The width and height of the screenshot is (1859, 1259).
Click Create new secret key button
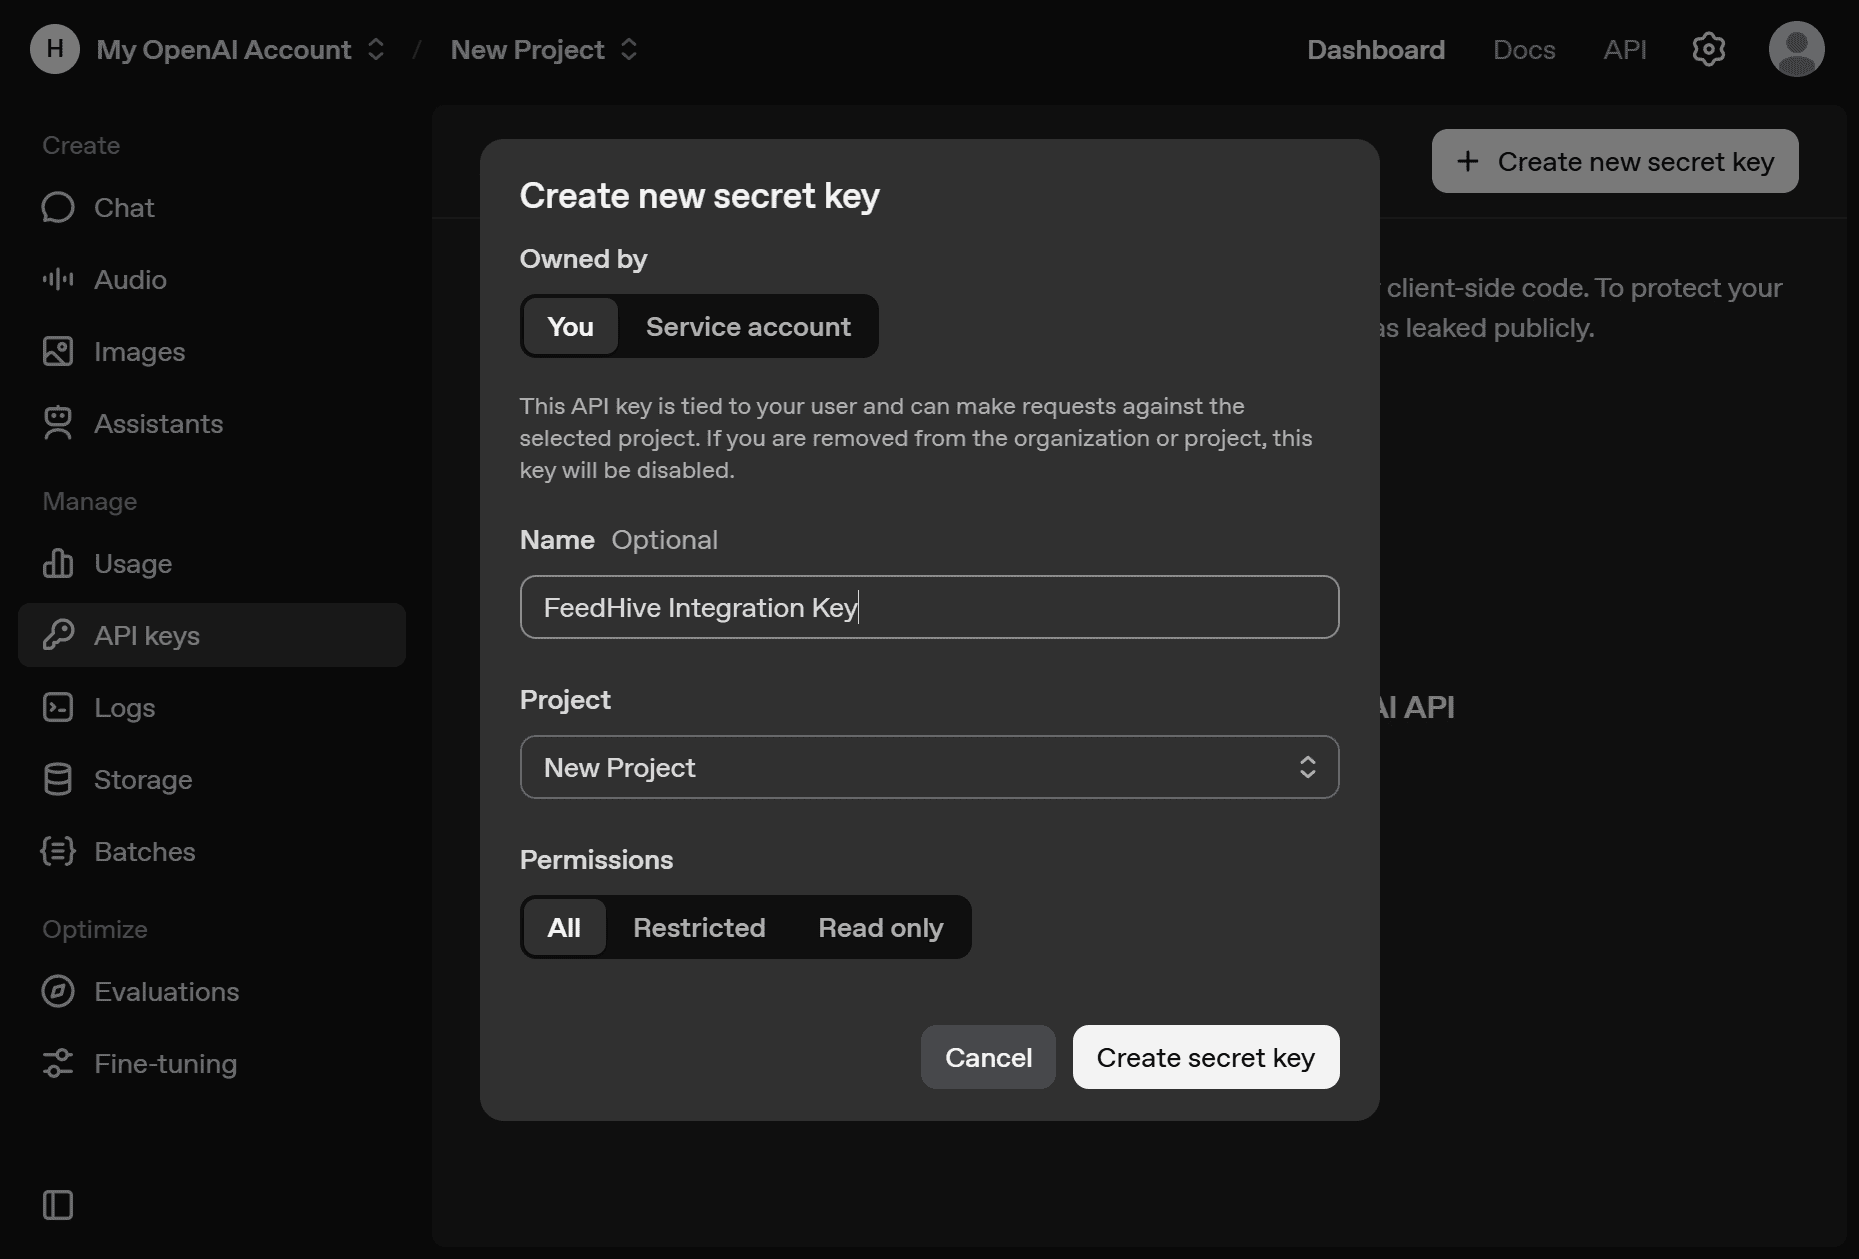(x=1614, y=161)
